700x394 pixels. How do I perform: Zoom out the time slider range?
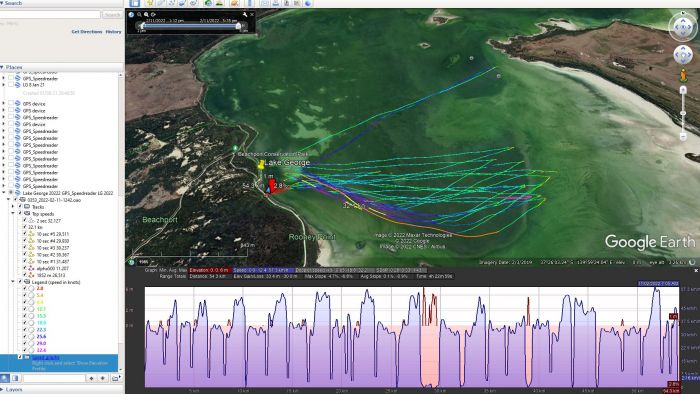[139, 15]
